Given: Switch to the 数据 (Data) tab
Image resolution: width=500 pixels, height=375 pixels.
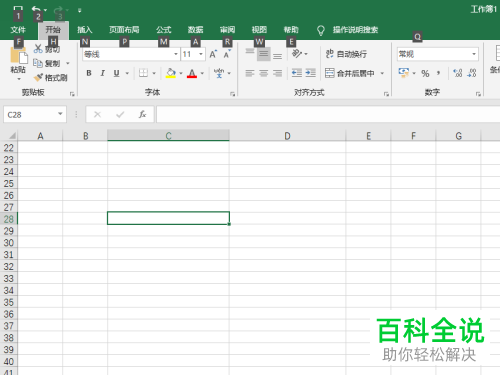Looking at the screenshot, I should pyautogui.click(x=195, y=30).
